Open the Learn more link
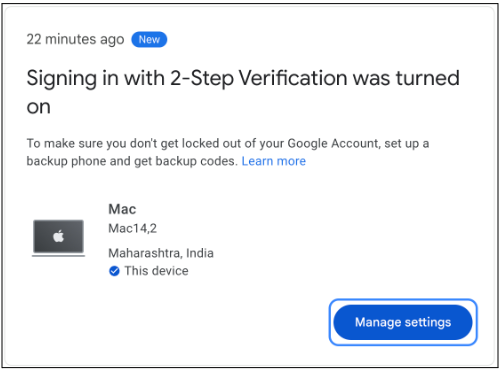Screen dimensions: 499x372 click(273, 161)
